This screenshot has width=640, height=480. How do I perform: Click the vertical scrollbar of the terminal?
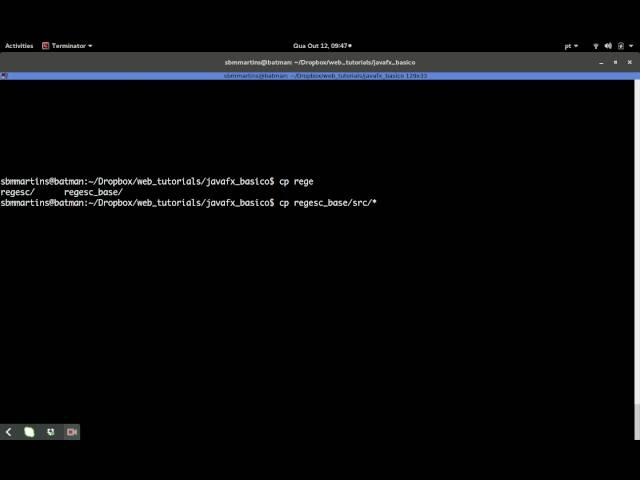click(x=637, y=260)
